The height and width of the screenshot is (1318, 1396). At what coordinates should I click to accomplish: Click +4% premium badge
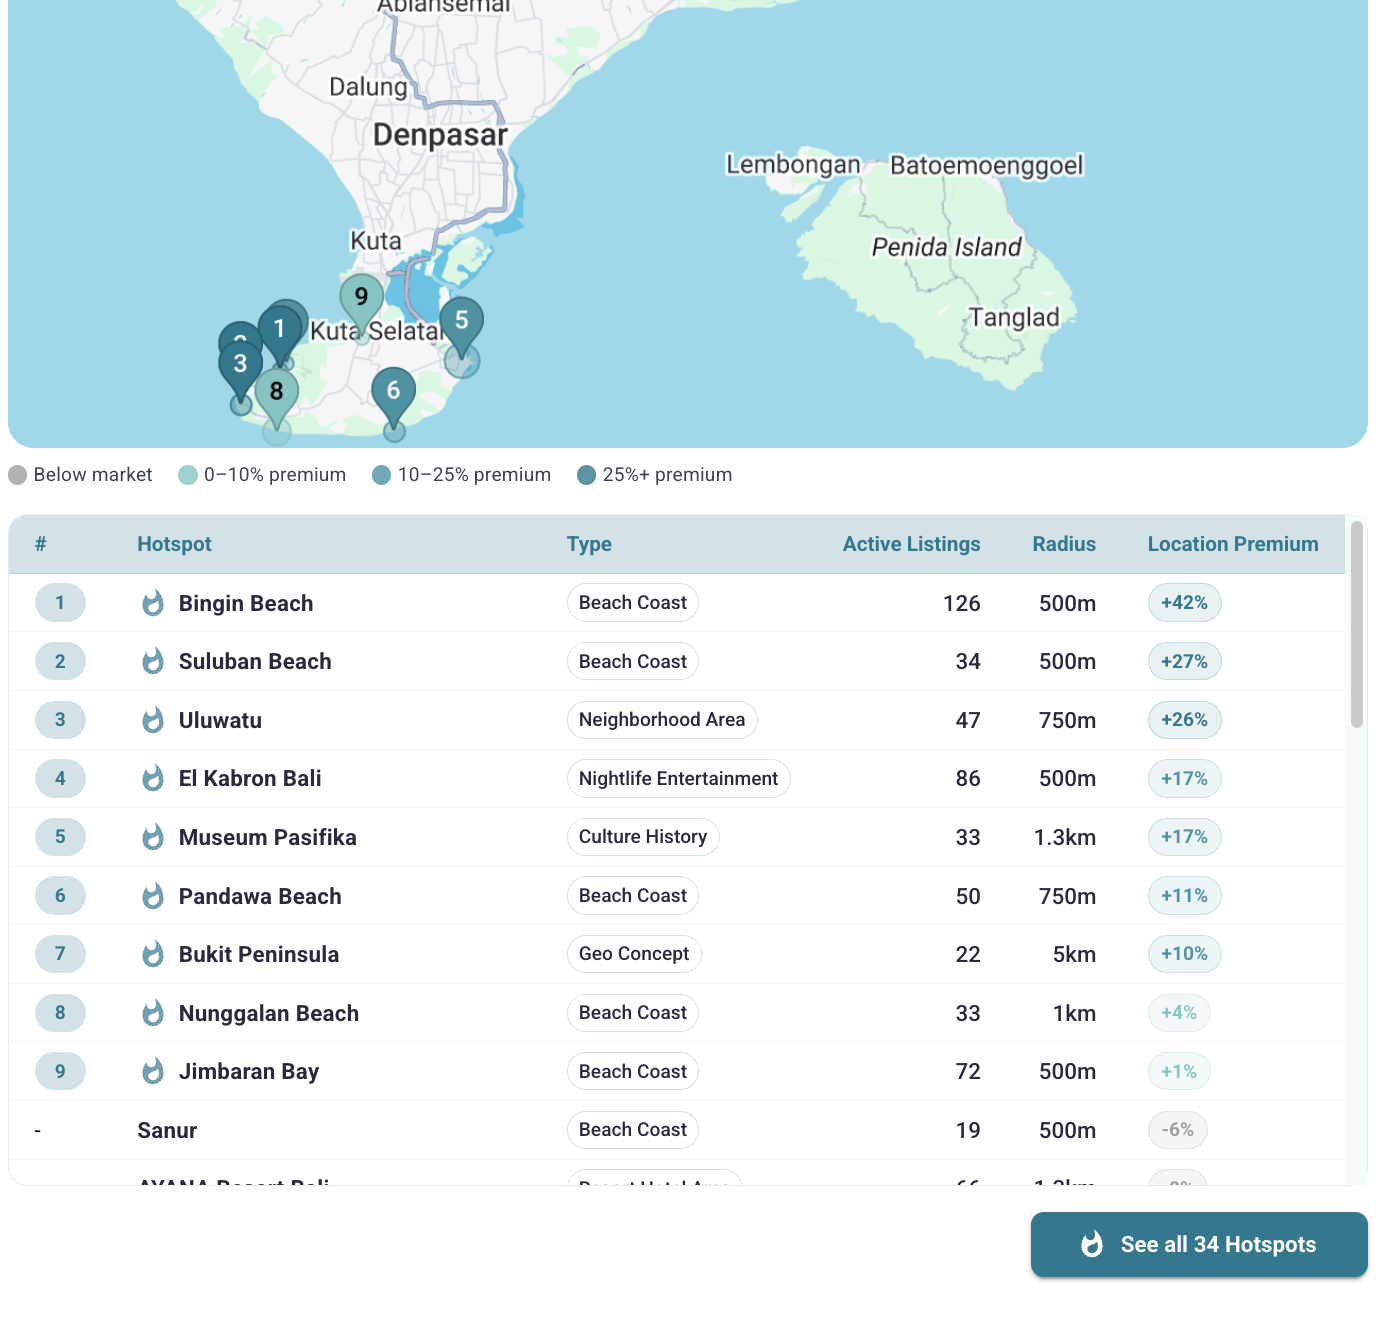pos(1179,1013)
